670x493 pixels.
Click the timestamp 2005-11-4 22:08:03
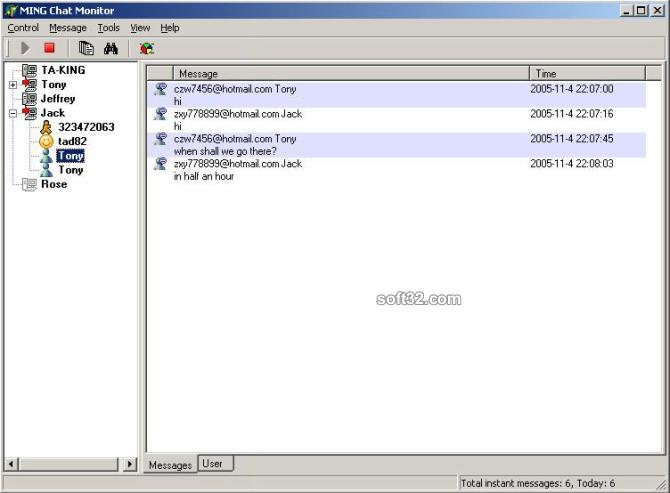point(572,163)
